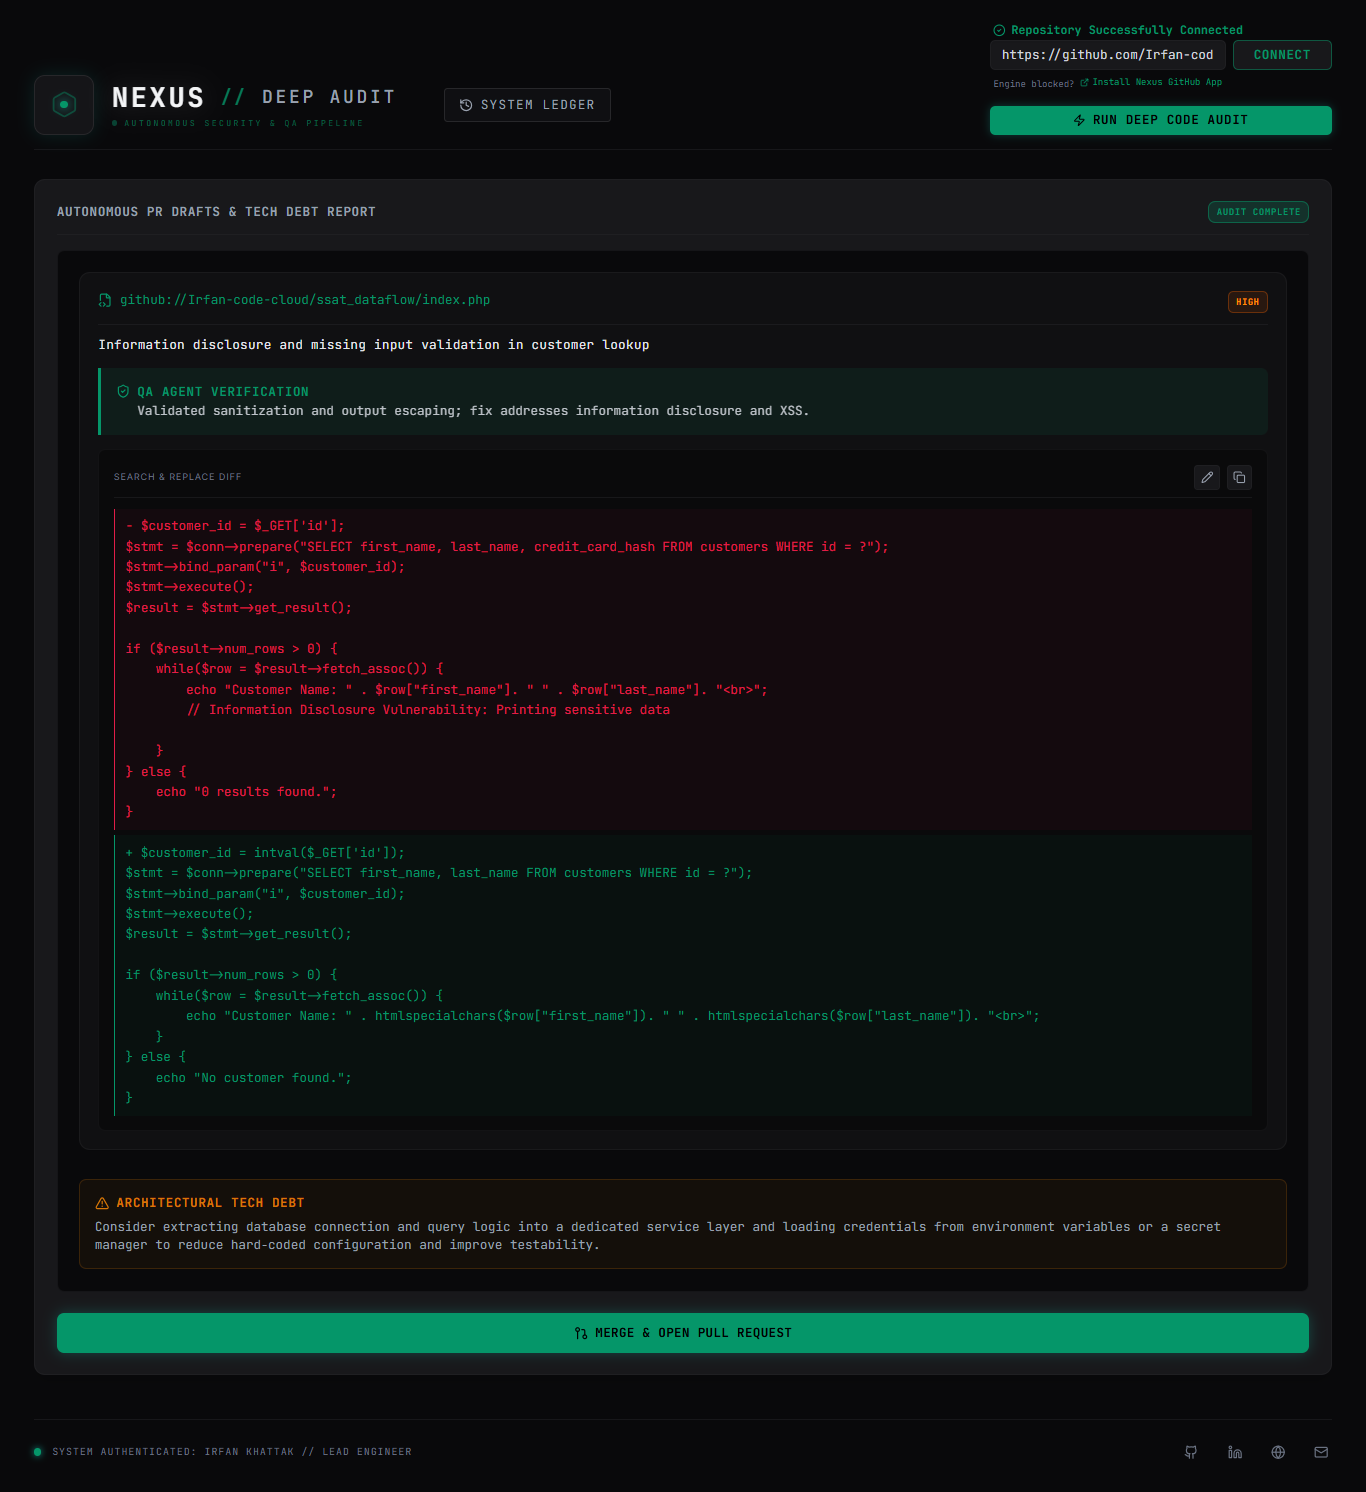Click the "Engine blocked?" text
Image resolution: width=1366 pixels, height=1492 pixels.
[x=1033, y=84]
